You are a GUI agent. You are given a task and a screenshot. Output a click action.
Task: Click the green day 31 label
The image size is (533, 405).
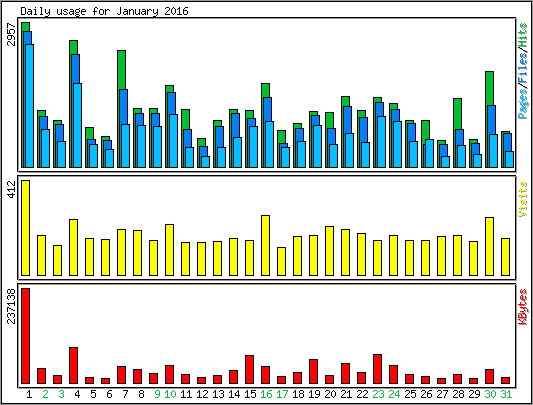tap(506, 394)
